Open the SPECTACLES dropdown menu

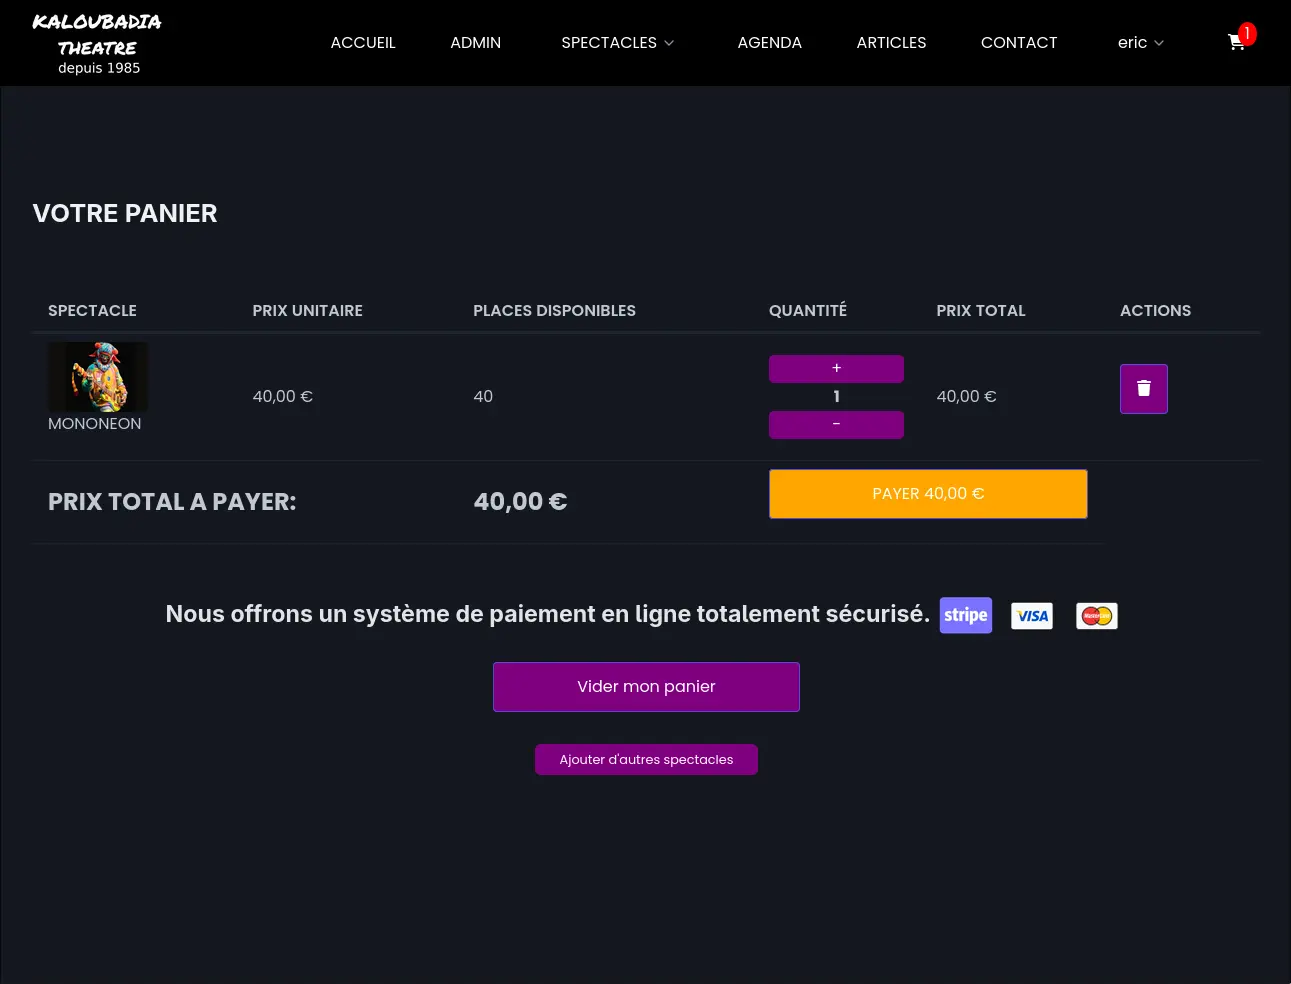click(608, 43)
